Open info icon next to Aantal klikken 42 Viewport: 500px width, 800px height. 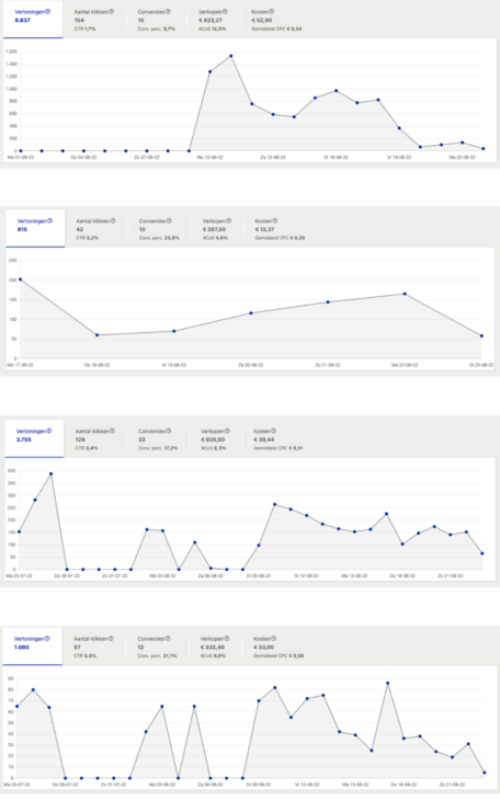(x=113, y=221)
